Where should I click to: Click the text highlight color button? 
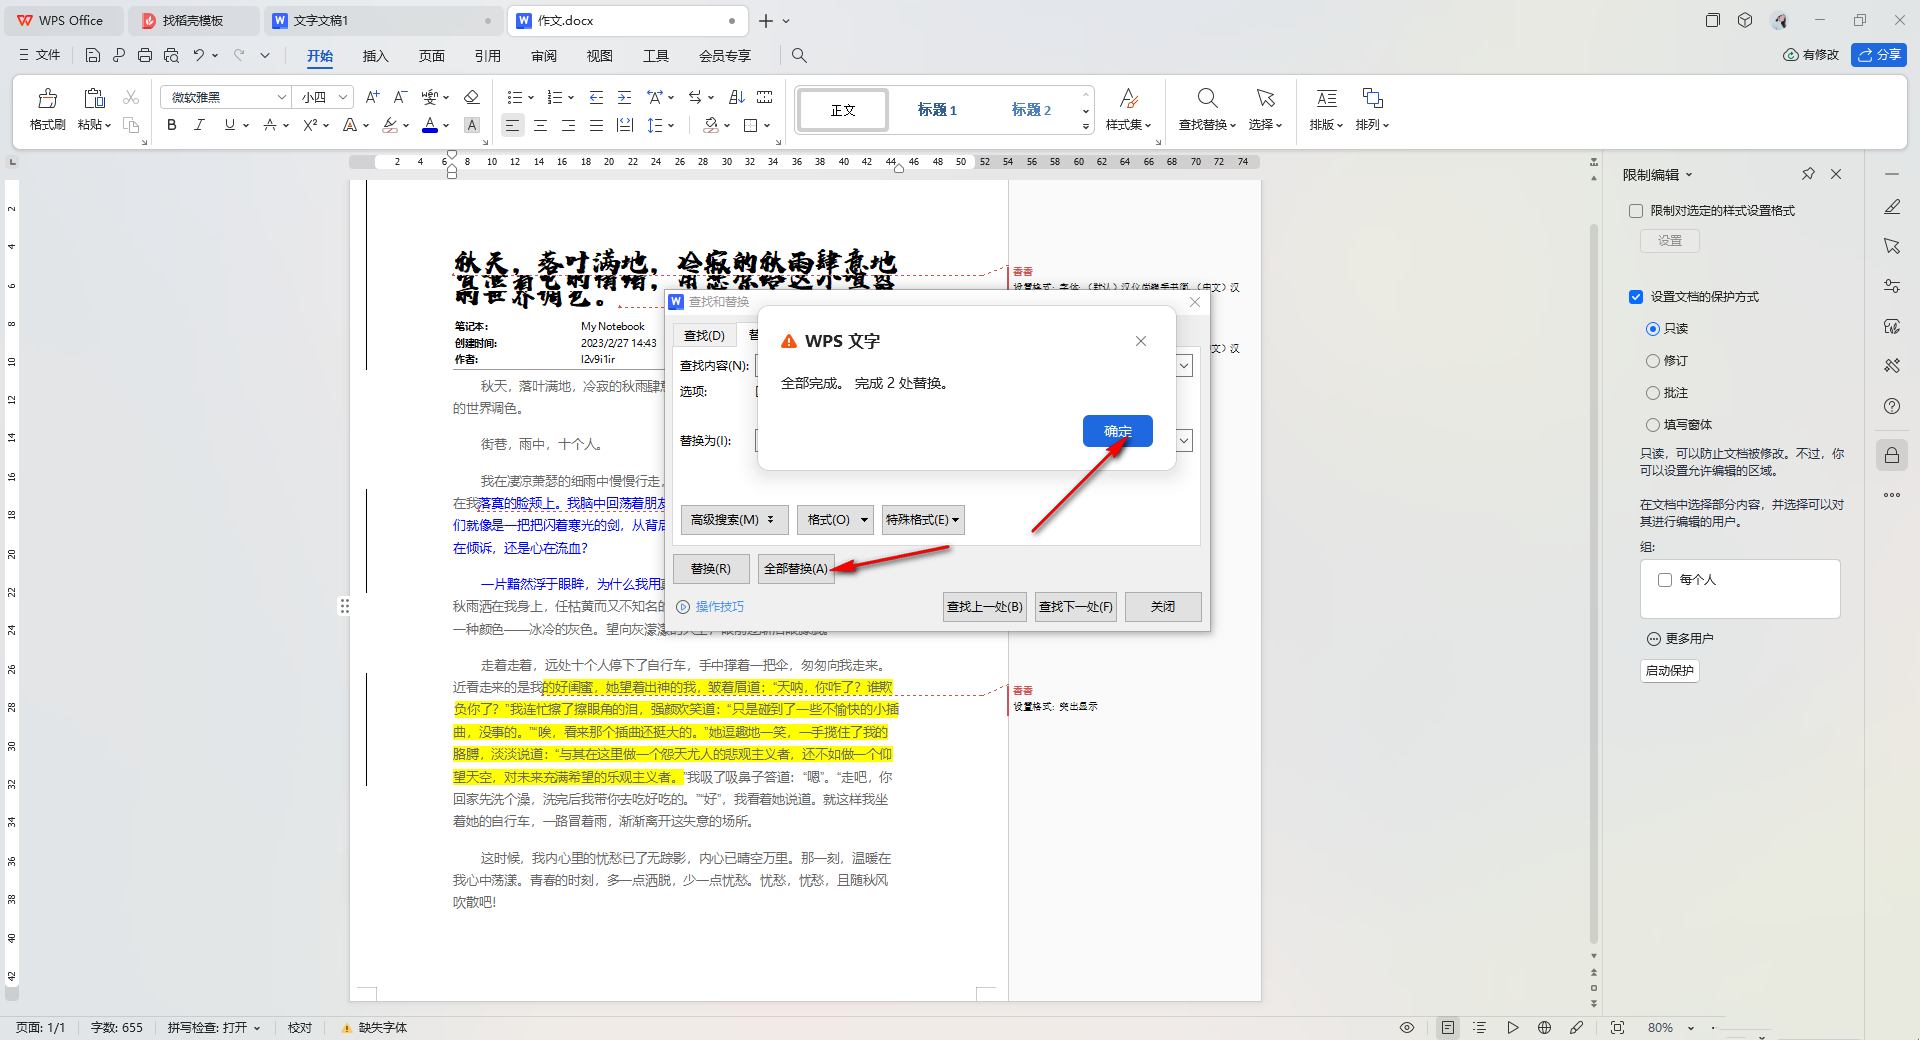(x=390, y=125)
